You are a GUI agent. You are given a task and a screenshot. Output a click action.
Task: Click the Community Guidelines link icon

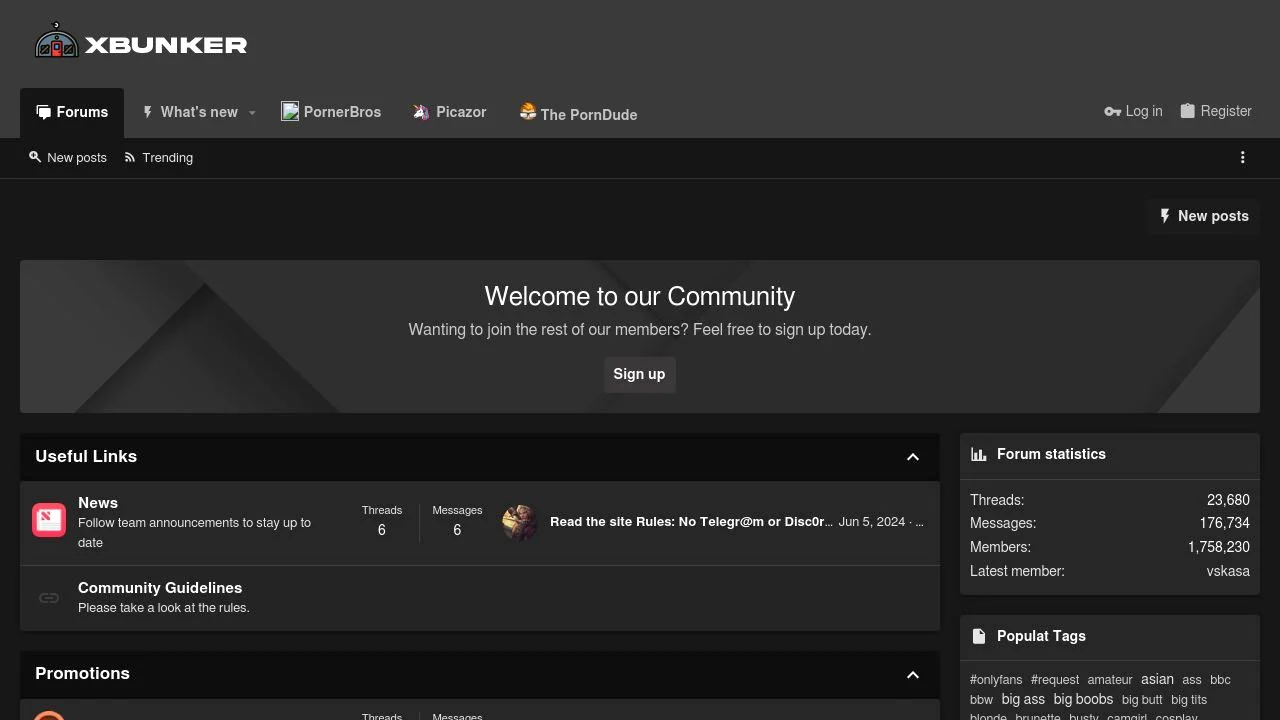click(48, 597)
